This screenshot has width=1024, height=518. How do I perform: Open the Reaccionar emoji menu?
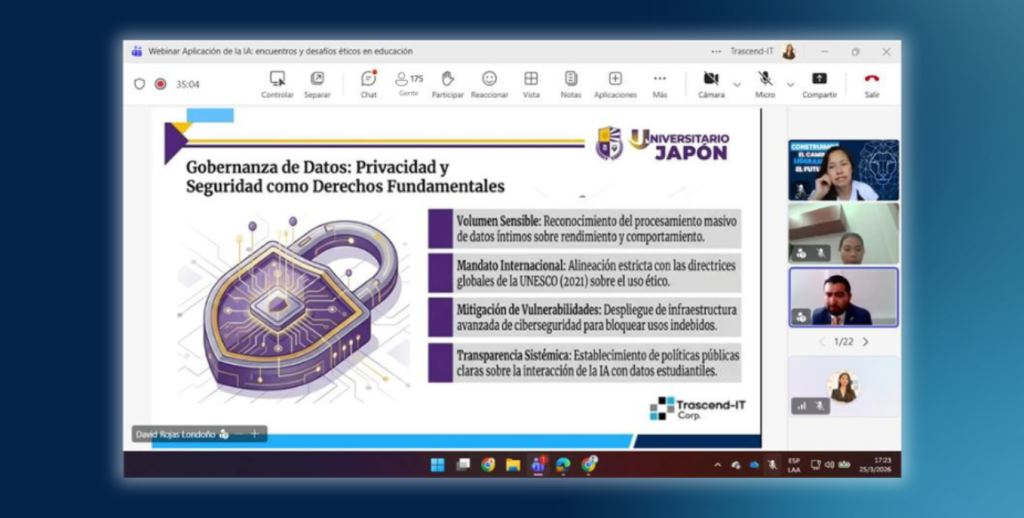489,83
